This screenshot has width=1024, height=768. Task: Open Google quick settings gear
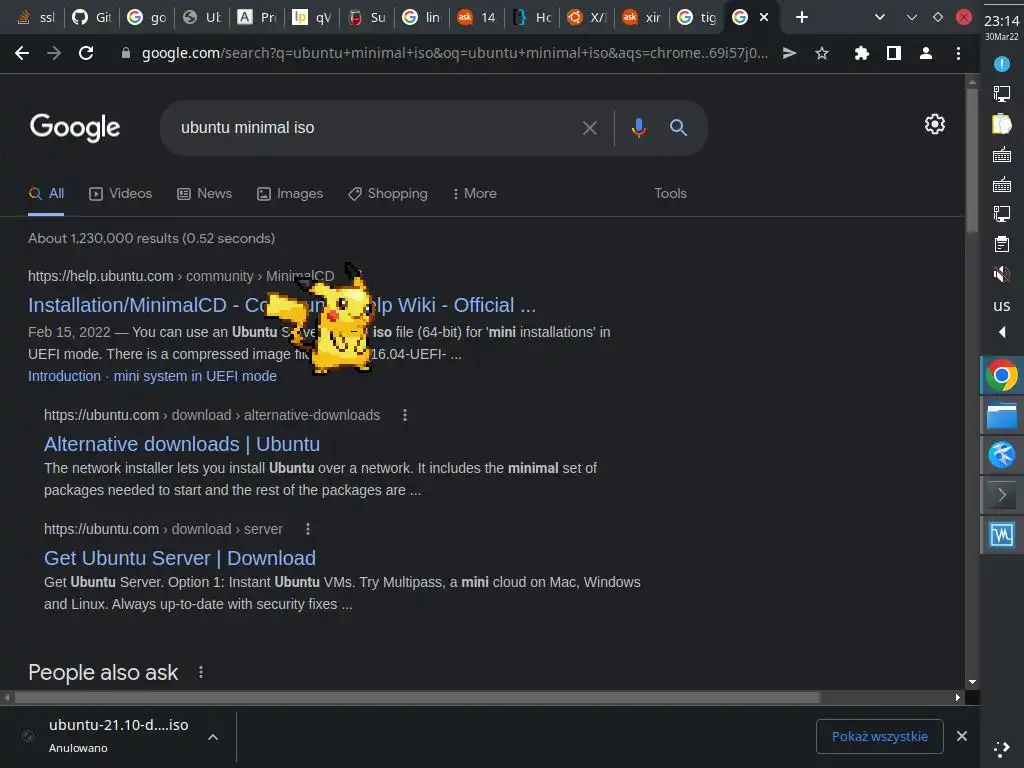point(935,124)
